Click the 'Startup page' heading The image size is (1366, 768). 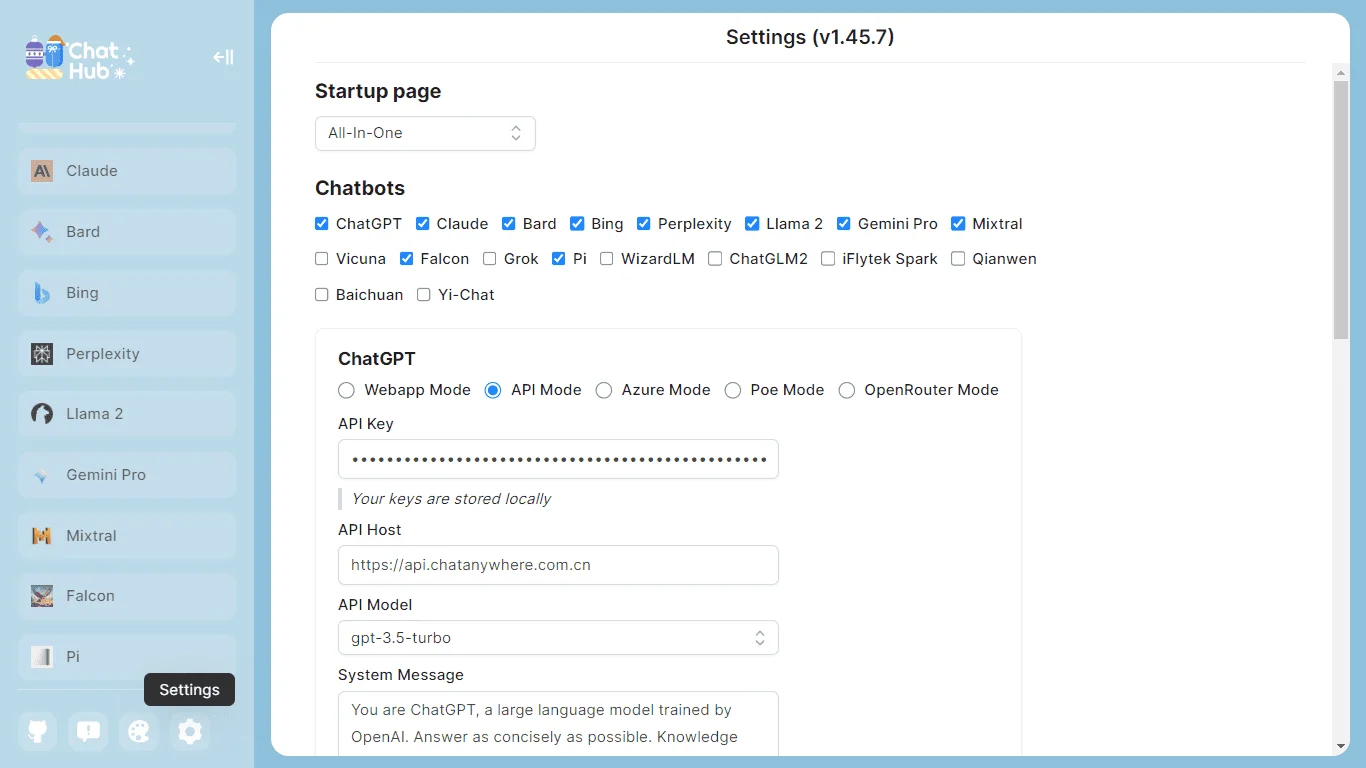click(x=378, y=91)
